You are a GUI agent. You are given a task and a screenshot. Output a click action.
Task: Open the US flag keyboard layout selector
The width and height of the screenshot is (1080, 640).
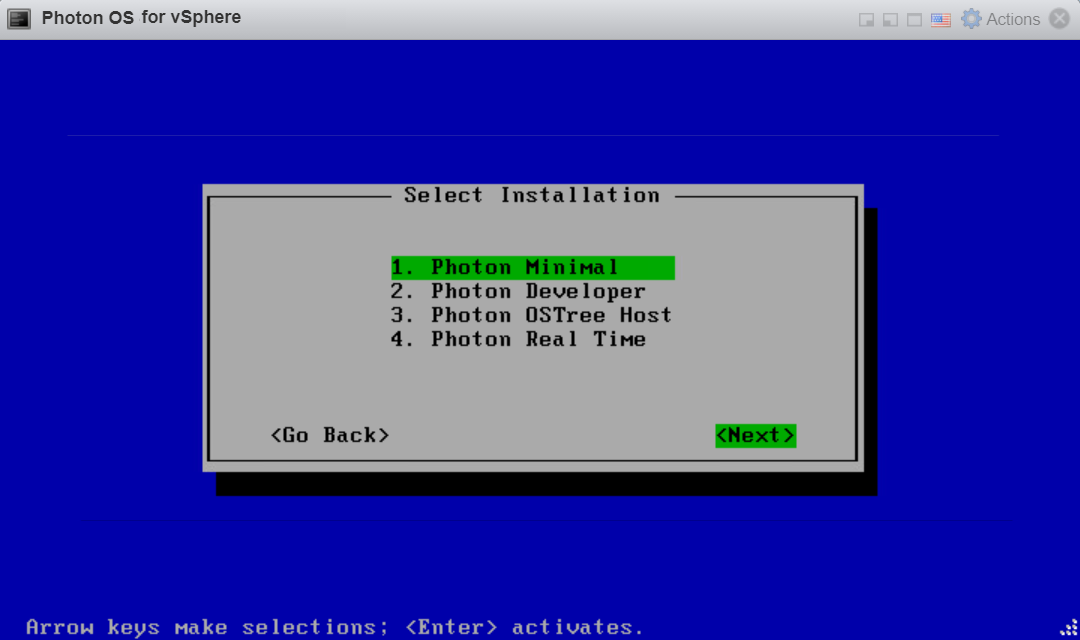940,20
